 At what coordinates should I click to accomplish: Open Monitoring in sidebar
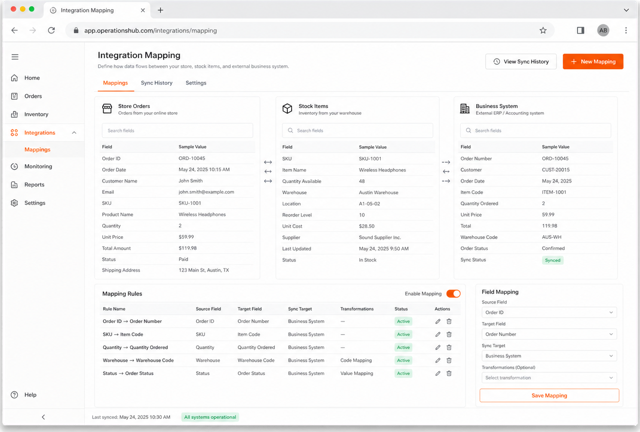click(38, 166)
